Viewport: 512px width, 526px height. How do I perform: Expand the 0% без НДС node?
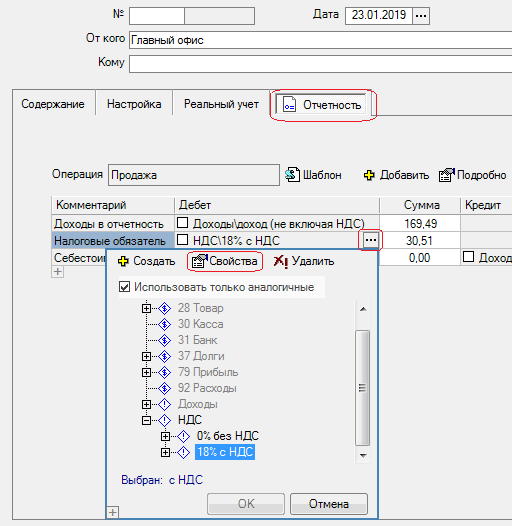pos(165,436)
